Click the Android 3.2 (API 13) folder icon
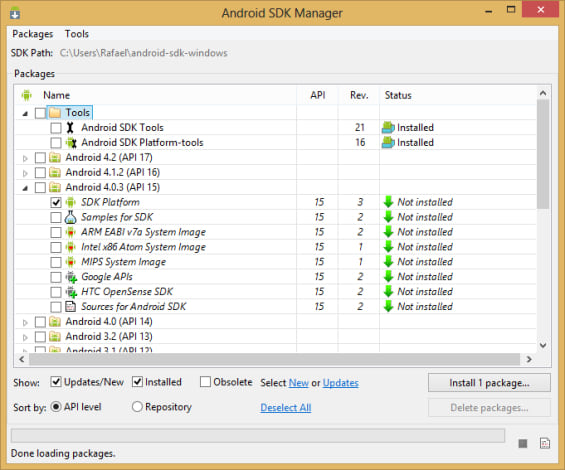This screenshot has height=470, width=565. click(x=55, y=337)
